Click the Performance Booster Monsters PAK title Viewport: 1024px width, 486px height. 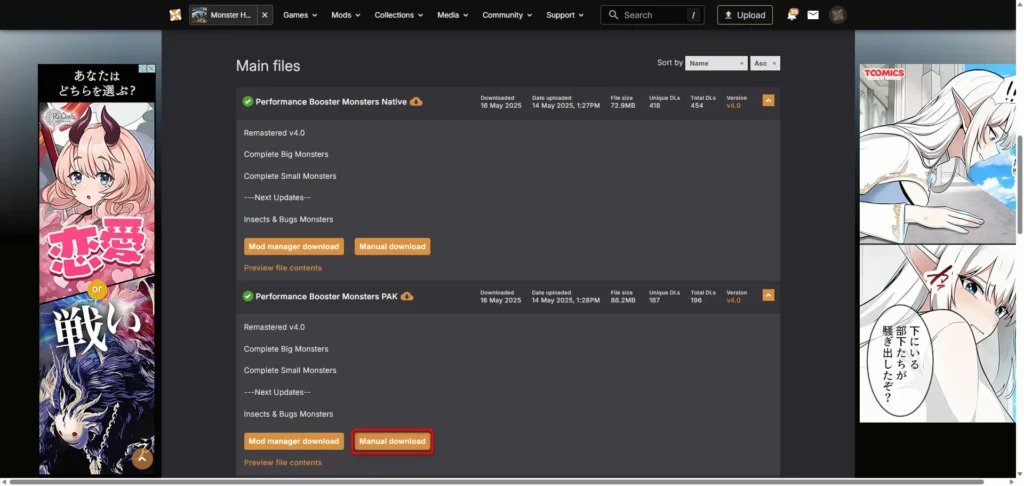pyautogui.click(x=327, y=297)
